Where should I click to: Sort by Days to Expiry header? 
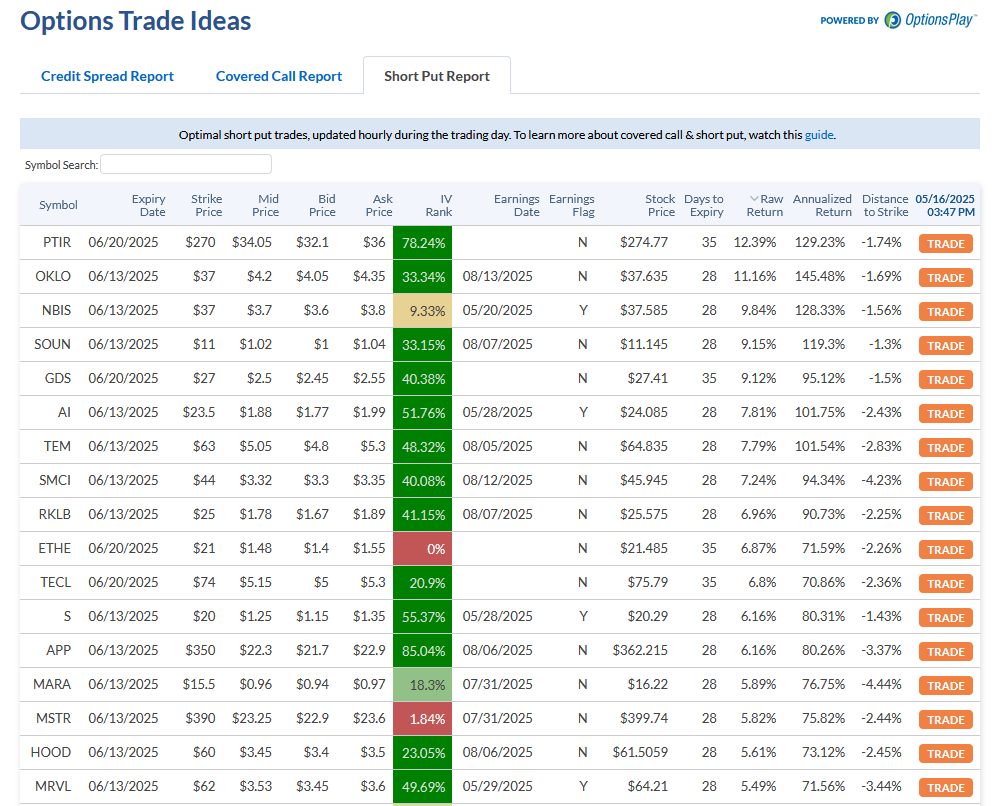point(704,206)
